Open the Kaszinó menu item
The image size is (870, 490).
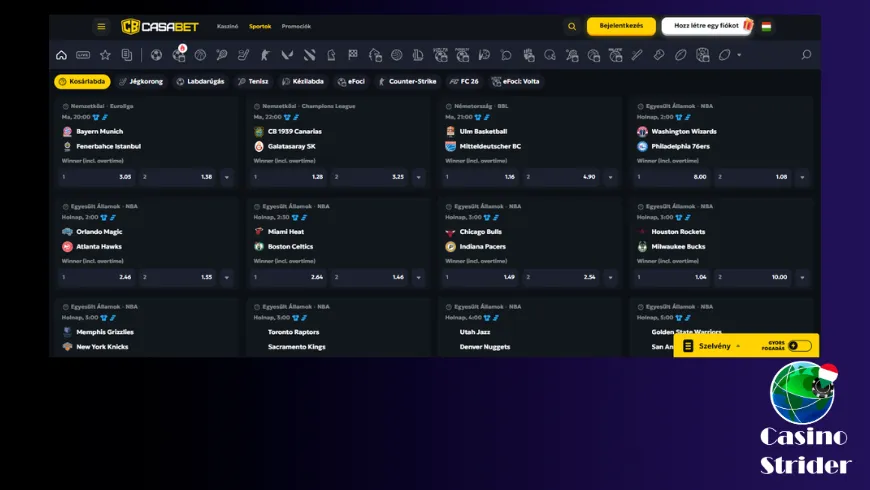pos(228,27)
